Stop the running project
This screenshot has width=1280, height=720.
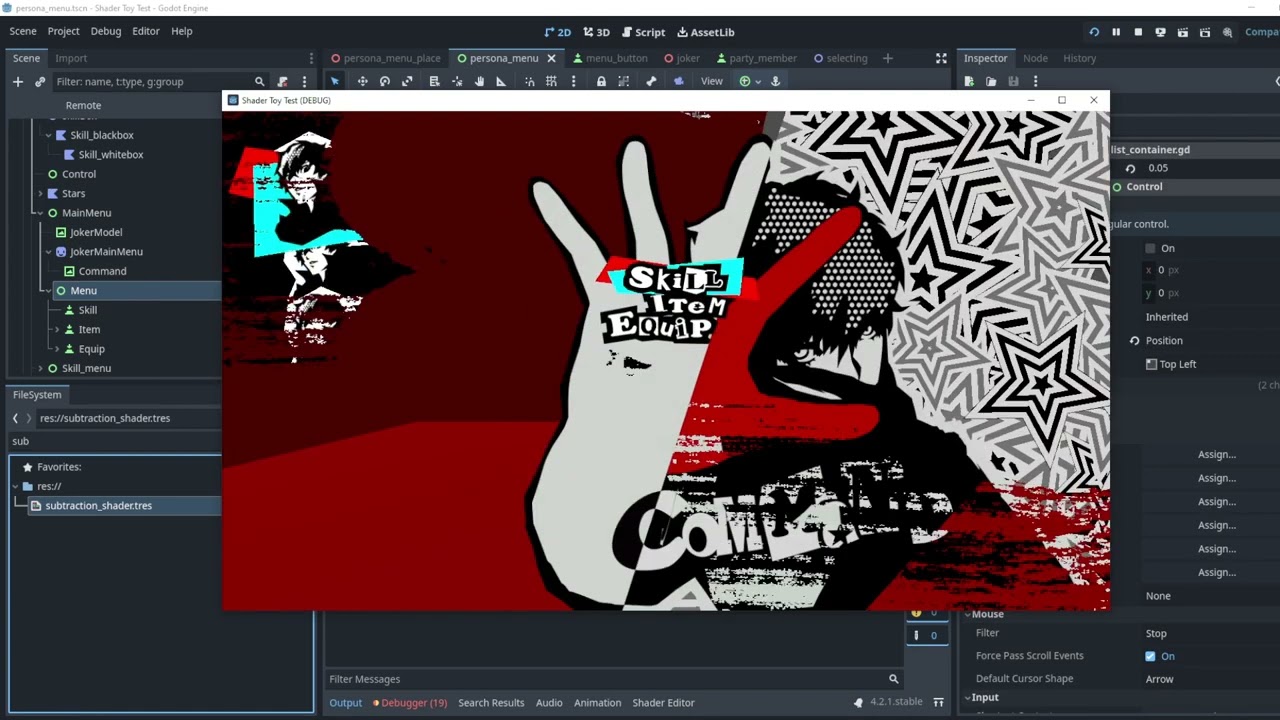coord(1138,32)
